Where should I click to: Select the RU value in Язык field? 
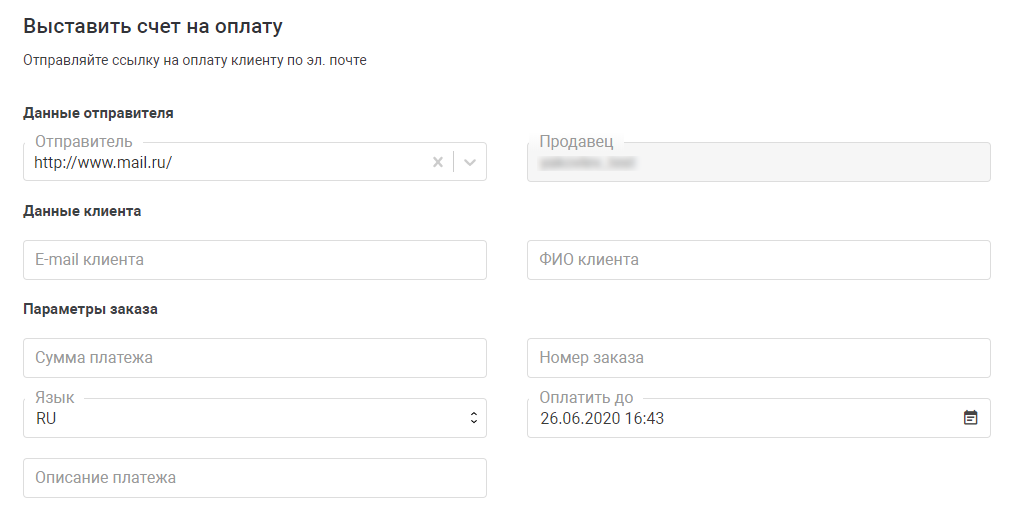click(x=46, y=419)
